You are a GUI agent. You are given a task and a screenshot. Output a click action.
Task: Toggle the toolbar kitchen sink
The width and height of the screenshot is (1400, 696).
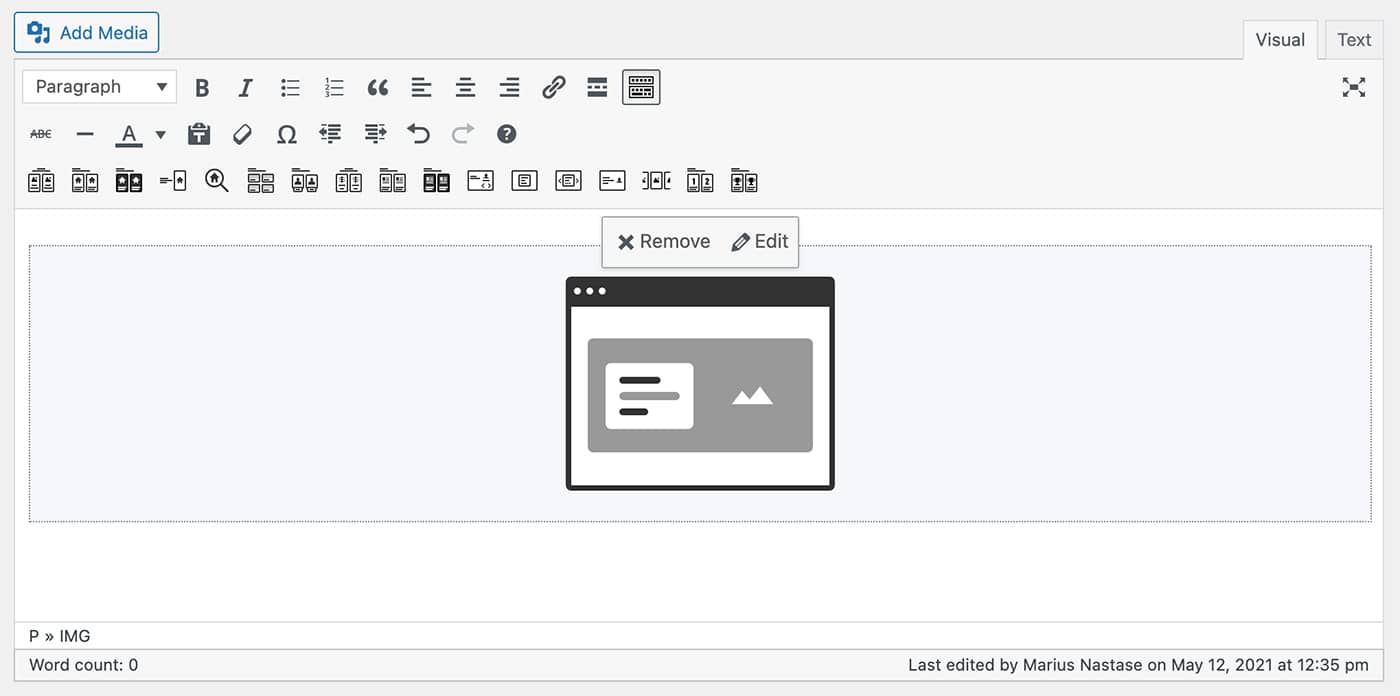click(641, 88)
